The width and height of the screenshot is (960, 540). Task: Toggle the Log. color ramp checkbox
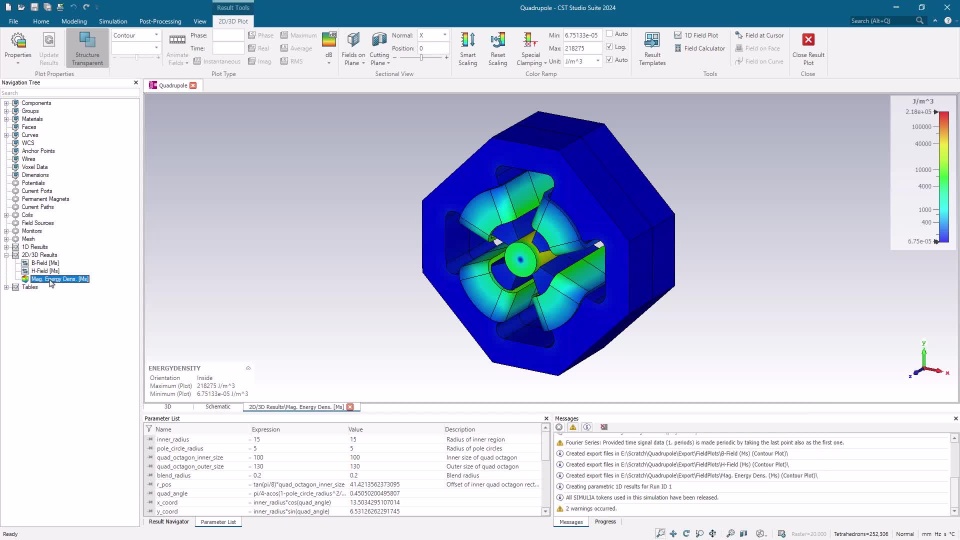click(609, 47)
